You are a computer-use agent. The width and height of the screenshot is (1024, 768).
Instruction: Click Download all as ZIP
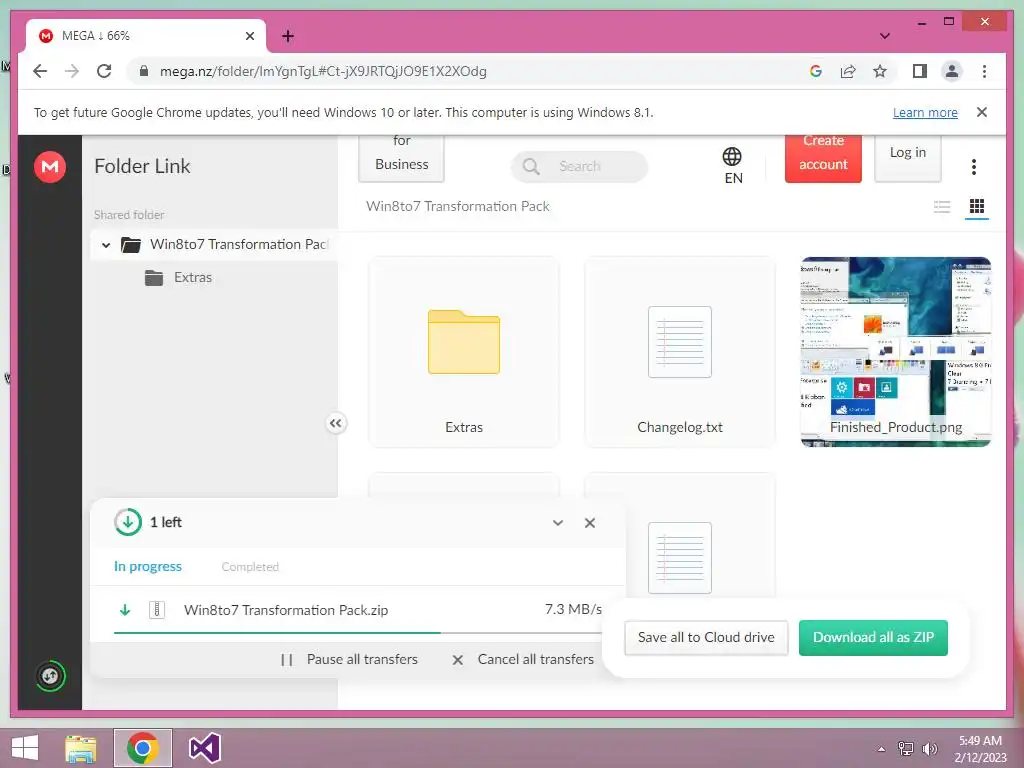pyautogui.click(x=873, y=637)
